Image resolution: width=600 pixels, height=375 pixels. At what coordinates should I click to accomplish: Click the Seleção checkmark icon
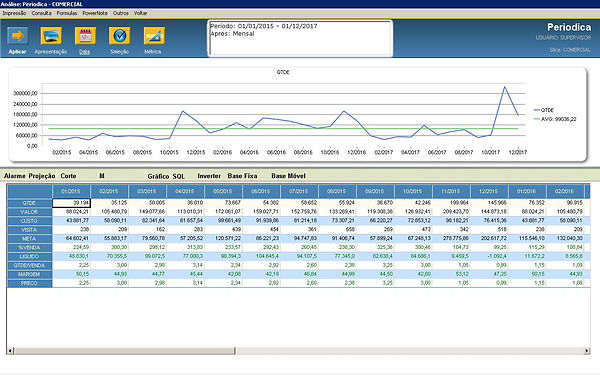(119, 36)
